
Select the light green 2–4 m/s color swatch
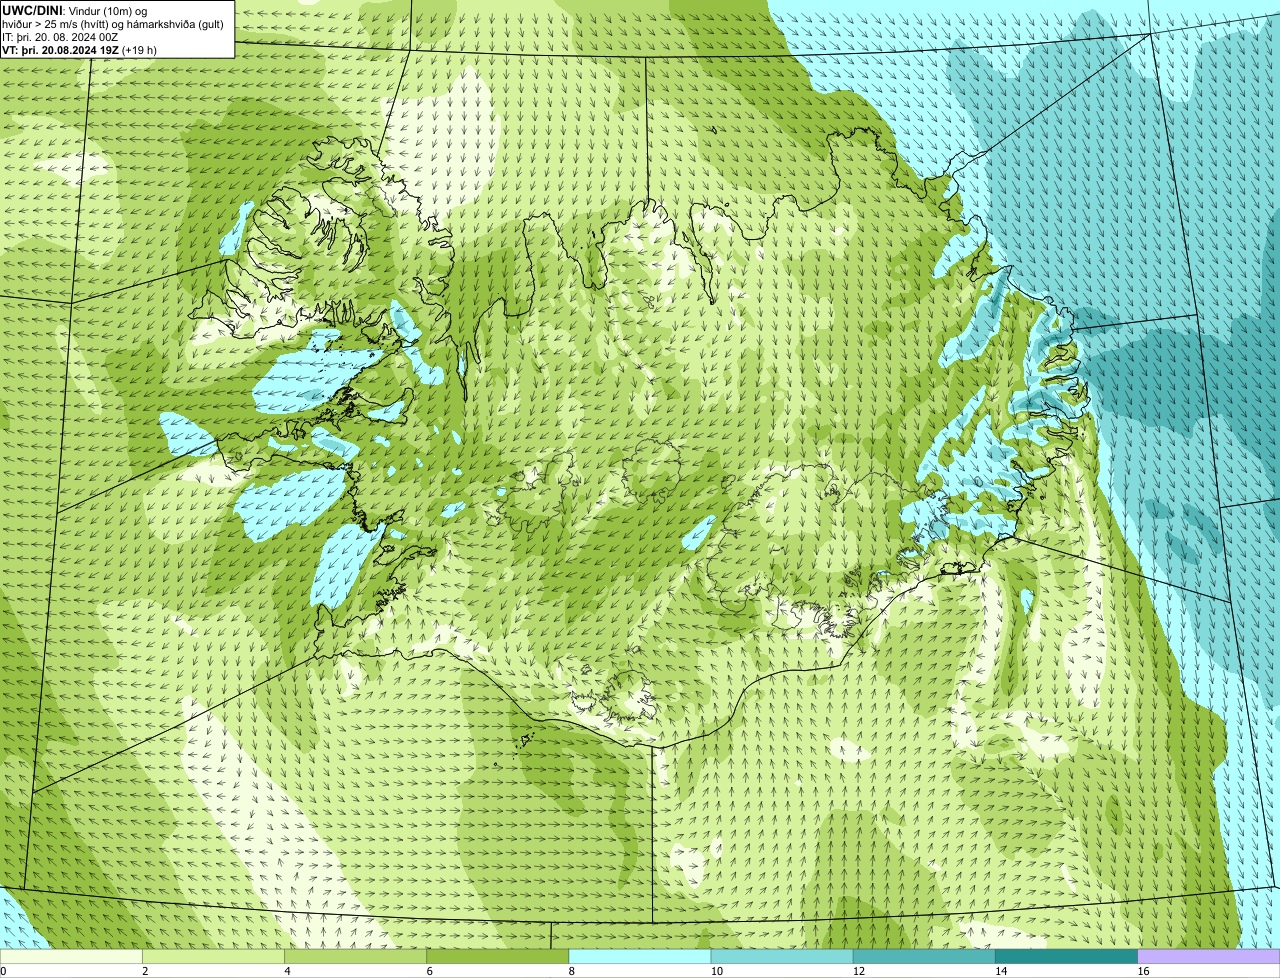tap(214, 957)
